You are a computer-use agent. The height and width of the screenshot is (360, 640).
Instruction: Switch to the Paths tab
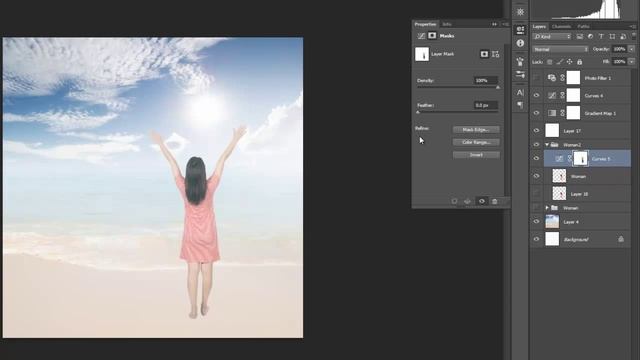pyautogui.click(x=584, y=27)
